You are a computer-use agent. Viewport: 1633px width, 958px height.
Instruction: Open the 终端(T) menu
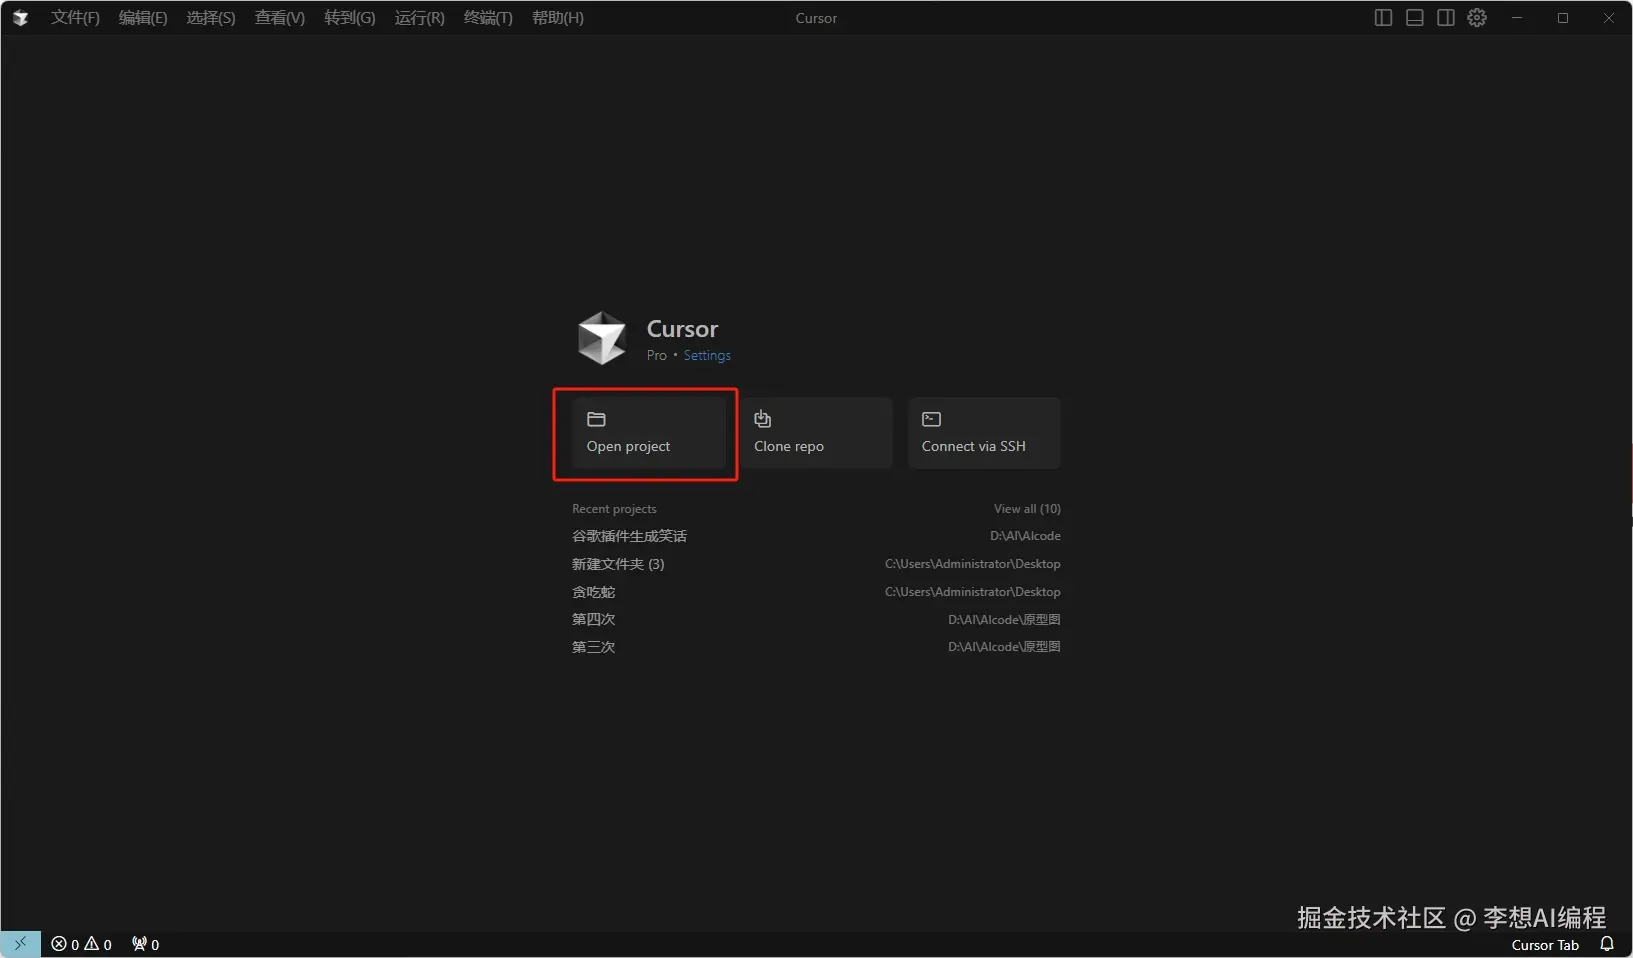[488, 18]
